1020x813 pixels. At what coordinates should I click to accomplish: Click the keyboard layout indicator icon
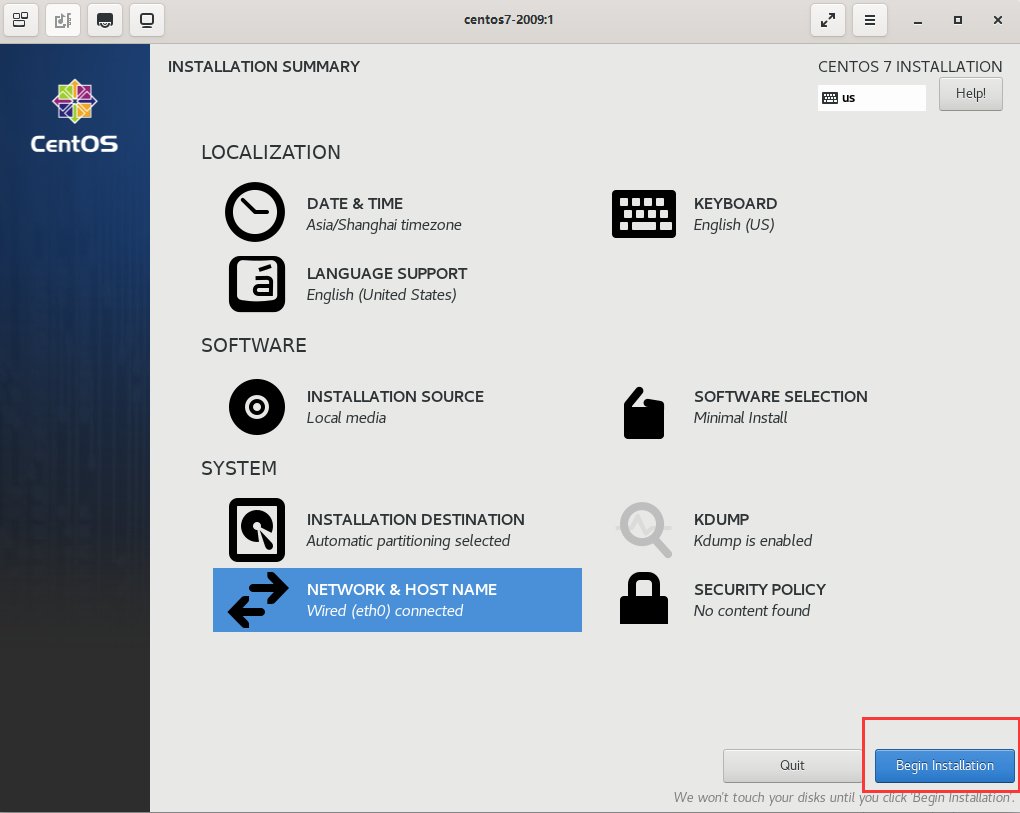(x=830, y=98)
